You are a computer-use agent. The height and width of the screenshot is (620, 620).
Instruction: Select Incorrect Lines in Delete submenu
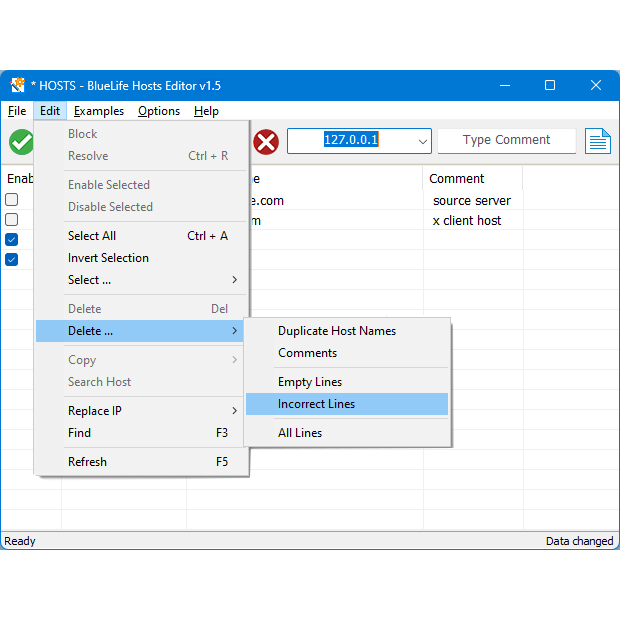tap(347, 404)
